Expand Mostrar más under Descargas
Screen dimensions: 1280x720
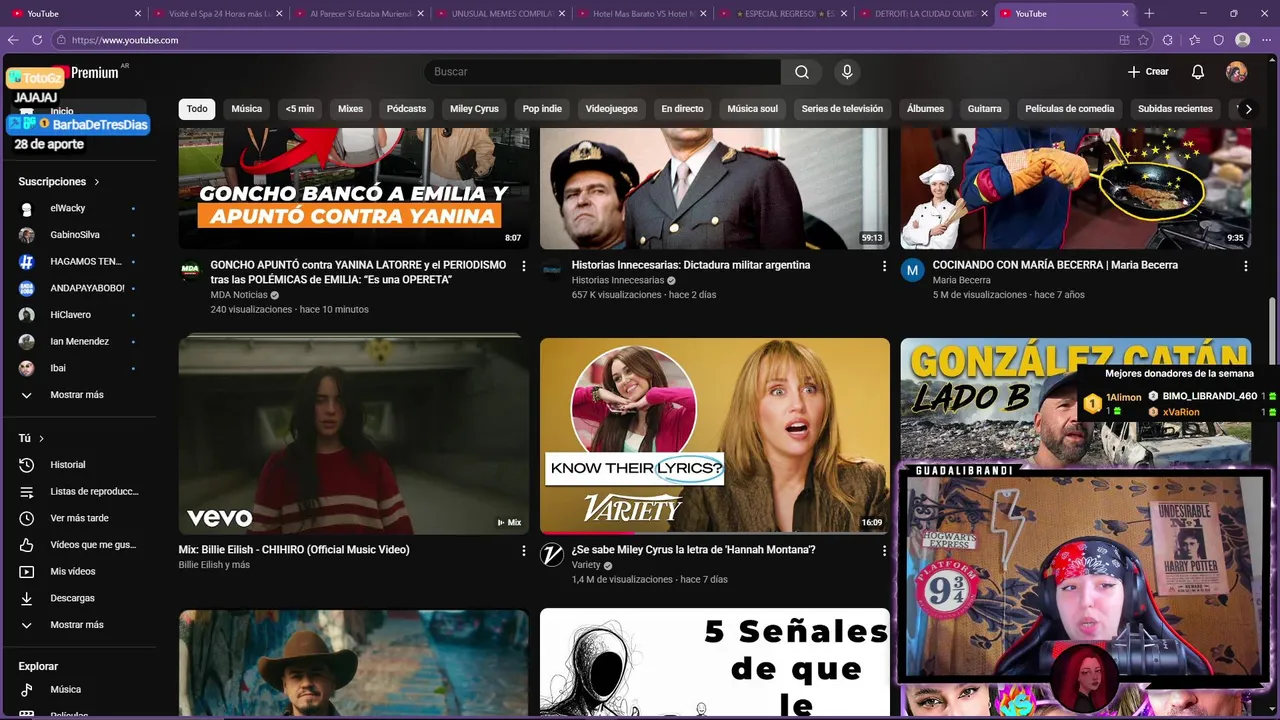pyautogui.click(x=78, y=625)
